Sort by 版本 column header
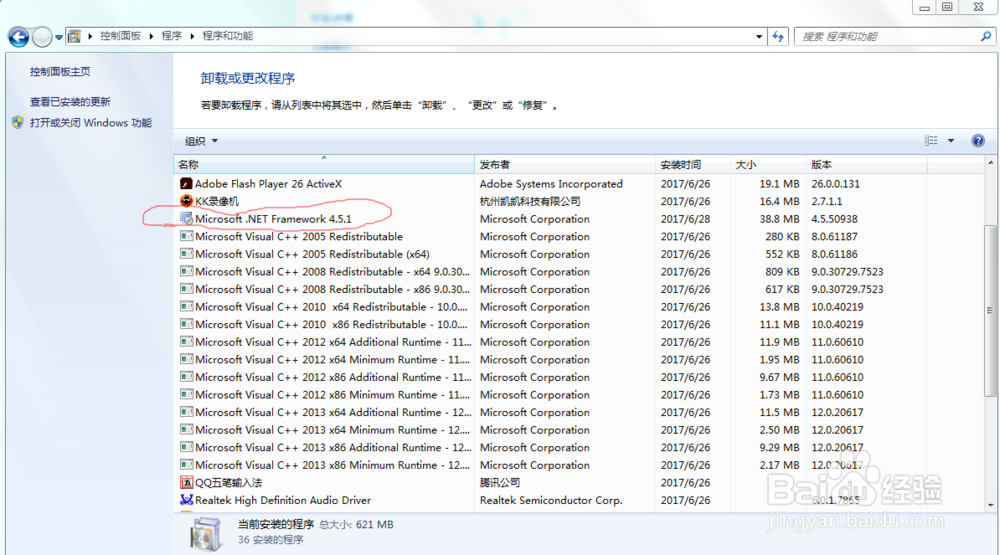Image resolution: width=1000 pixels, height=555 pixels. [866, 165]
